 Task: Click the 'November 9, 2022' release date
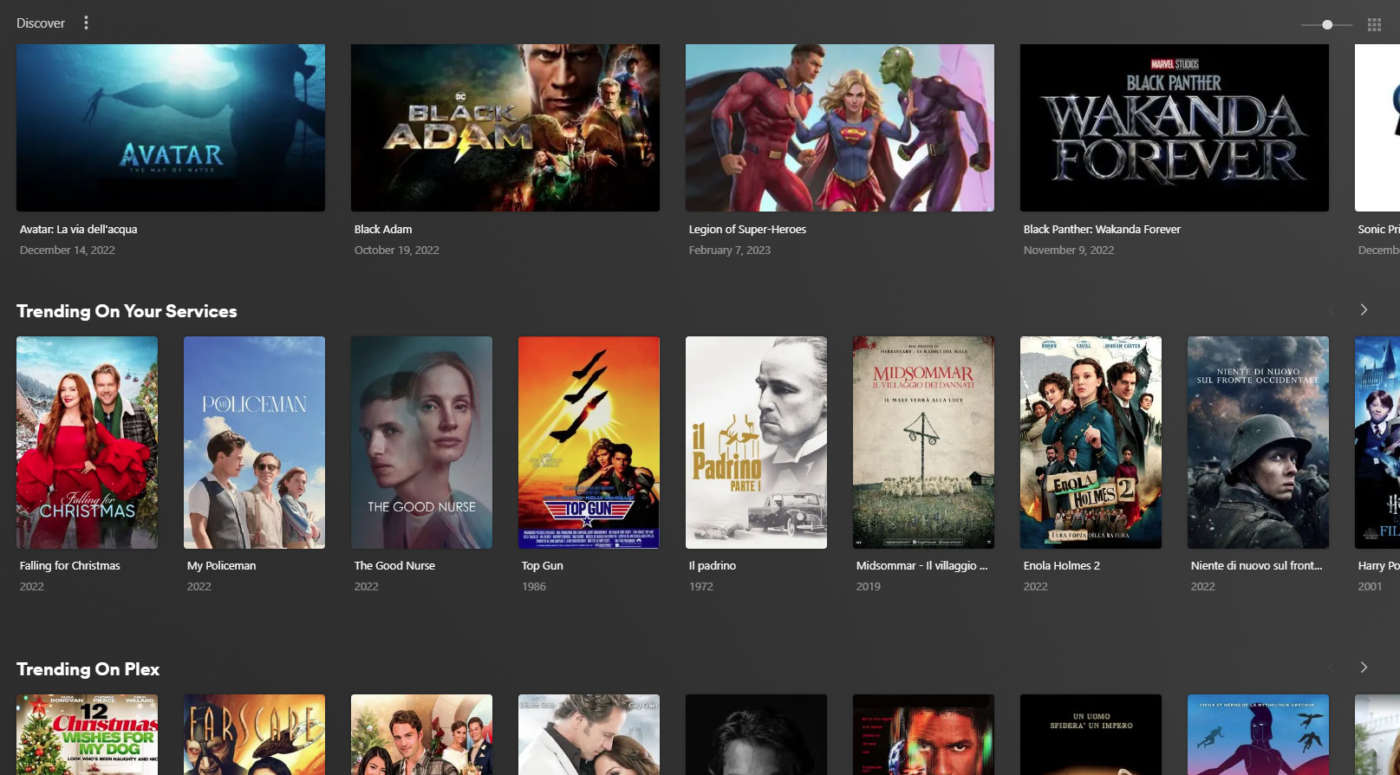(x=1068, y=250)
